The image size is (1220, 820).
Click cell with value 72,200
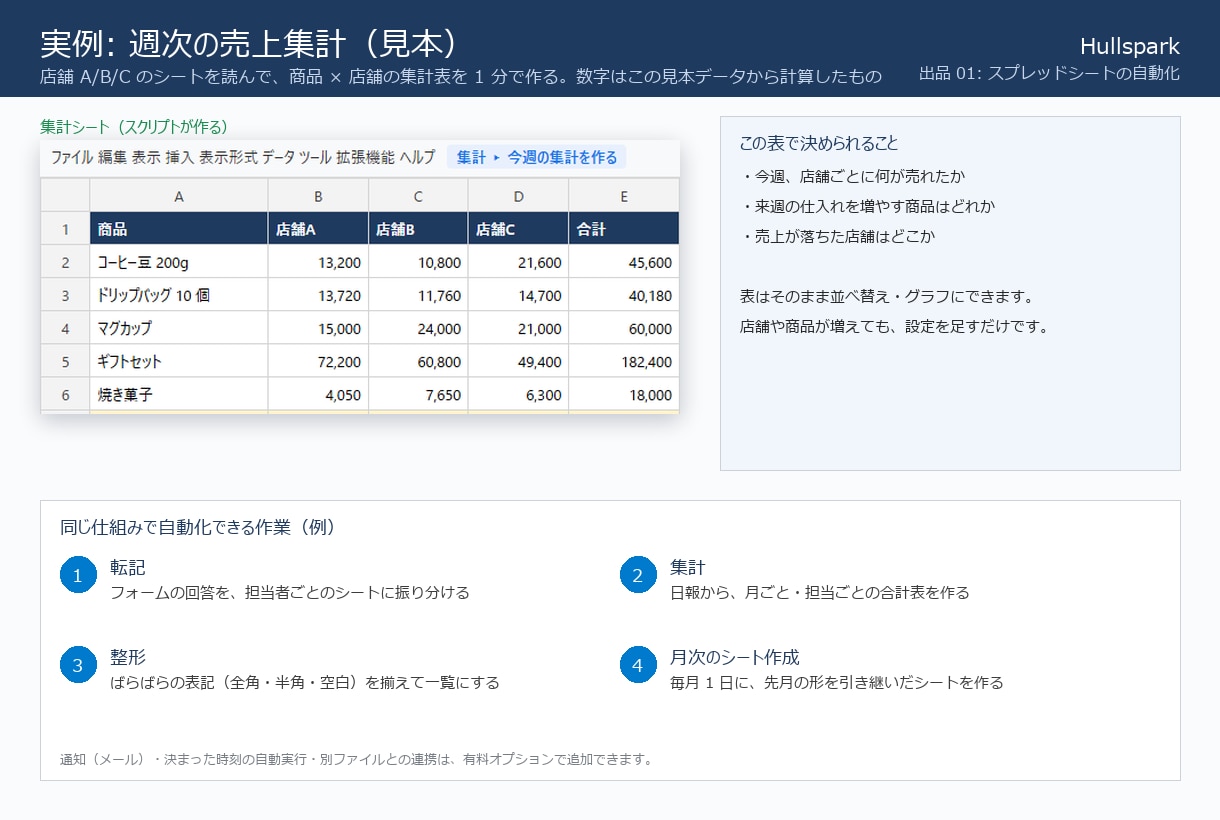[318, 361]
